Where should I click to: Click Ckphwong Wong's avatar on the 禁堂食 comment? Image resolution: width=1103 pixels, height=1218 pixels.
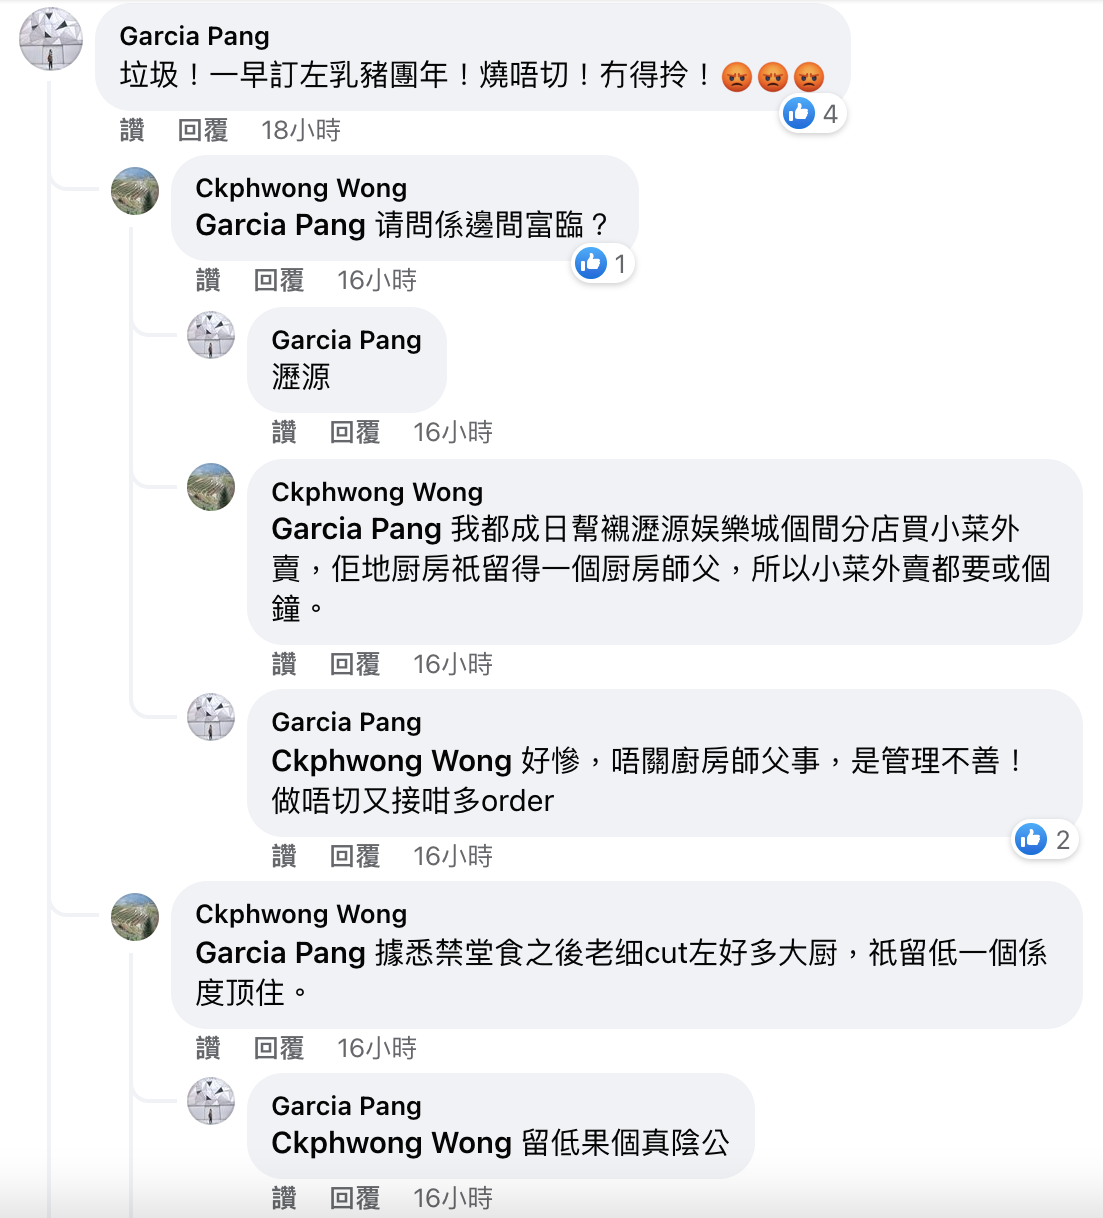135,917
